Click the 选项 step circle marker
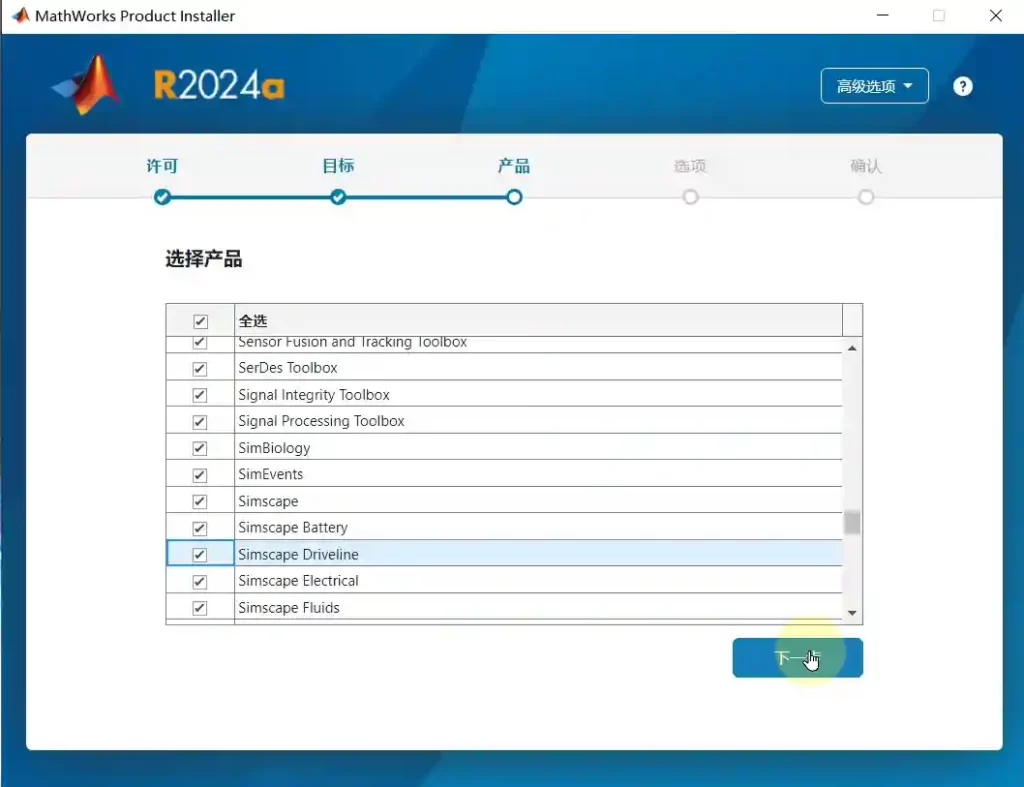The image size is (1024, 787). 690,197
